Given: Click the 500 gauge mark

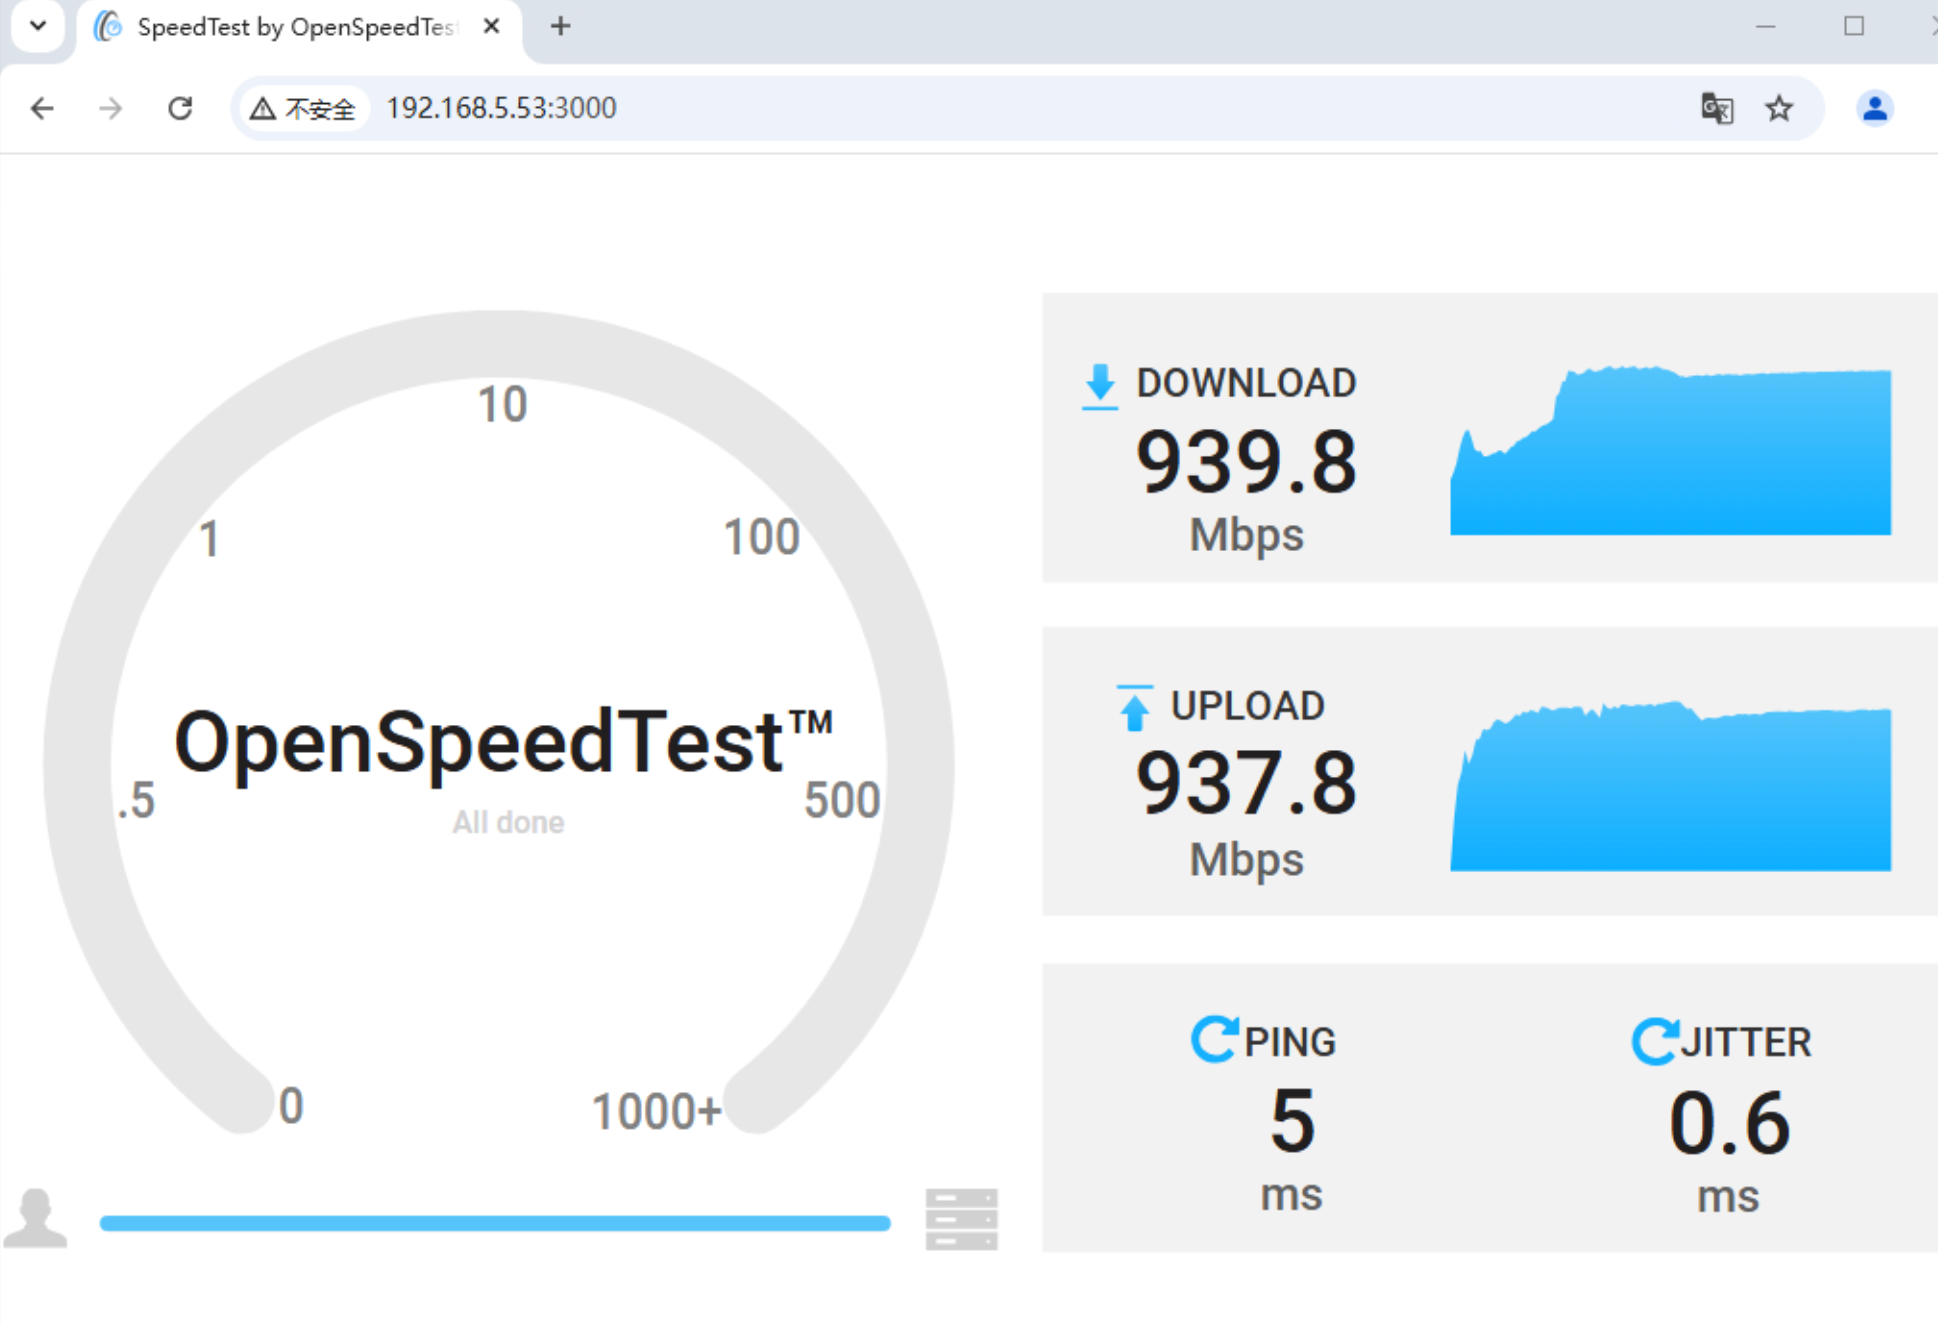Looking at the screenshot, I should (842, 800).
